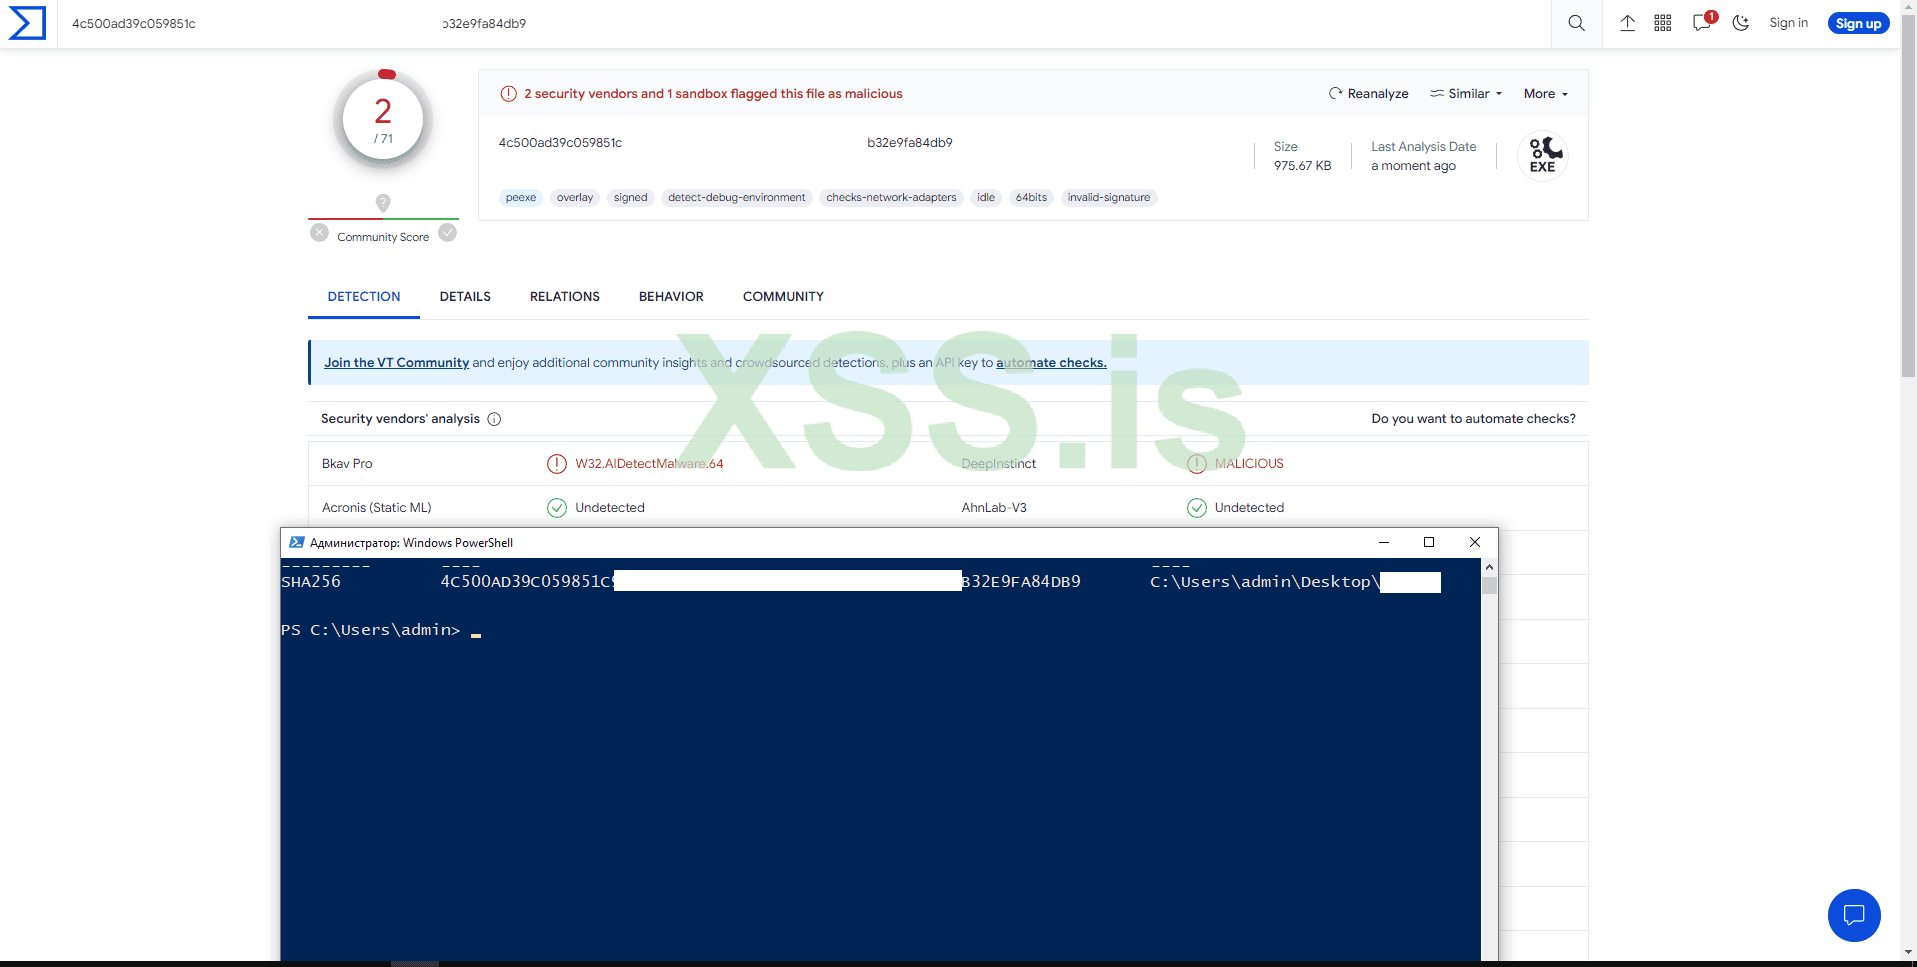Image resolution: width=1917 pixels, height=967 pixels.
Task: Click the Acronis (Static ML) vendor name
Action: coord(377,508)
